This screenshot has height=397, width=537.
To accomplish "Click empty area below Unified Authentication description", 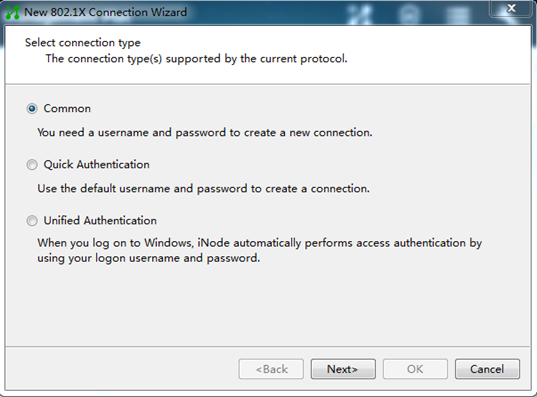I will pos(267,305).
